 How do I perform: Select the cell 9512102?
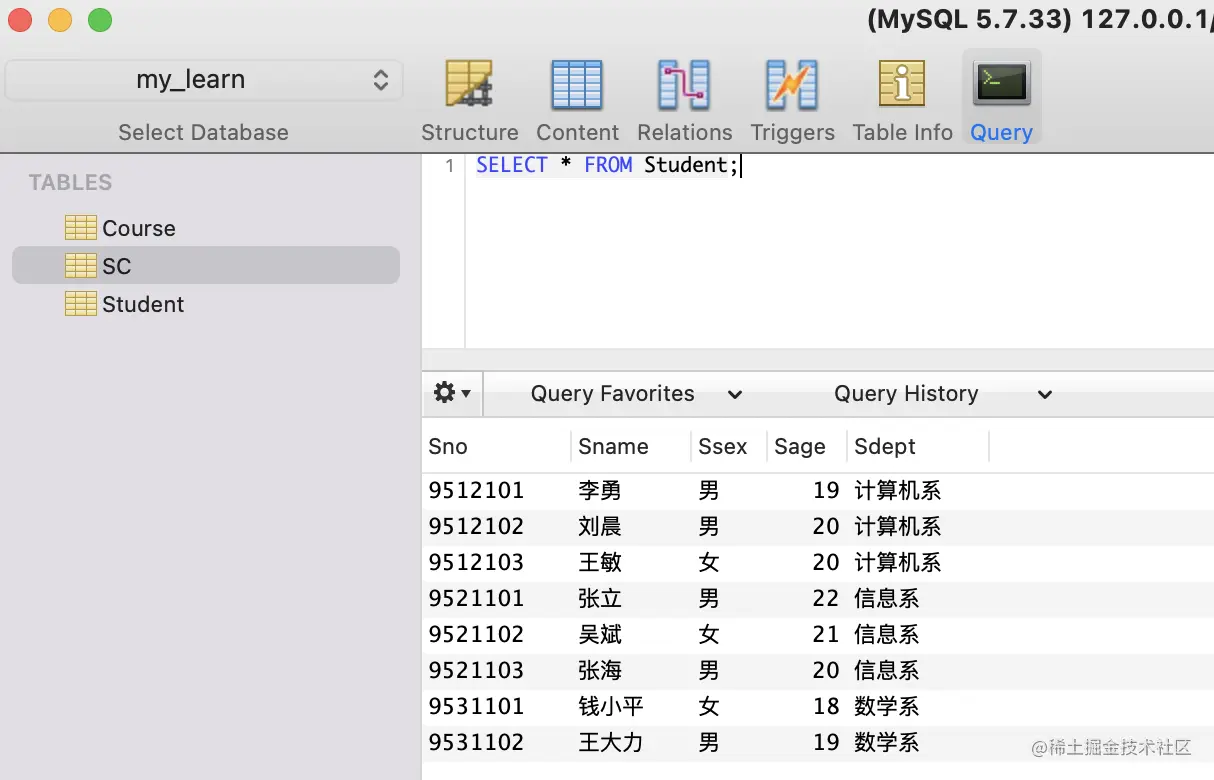coord(476,527)
